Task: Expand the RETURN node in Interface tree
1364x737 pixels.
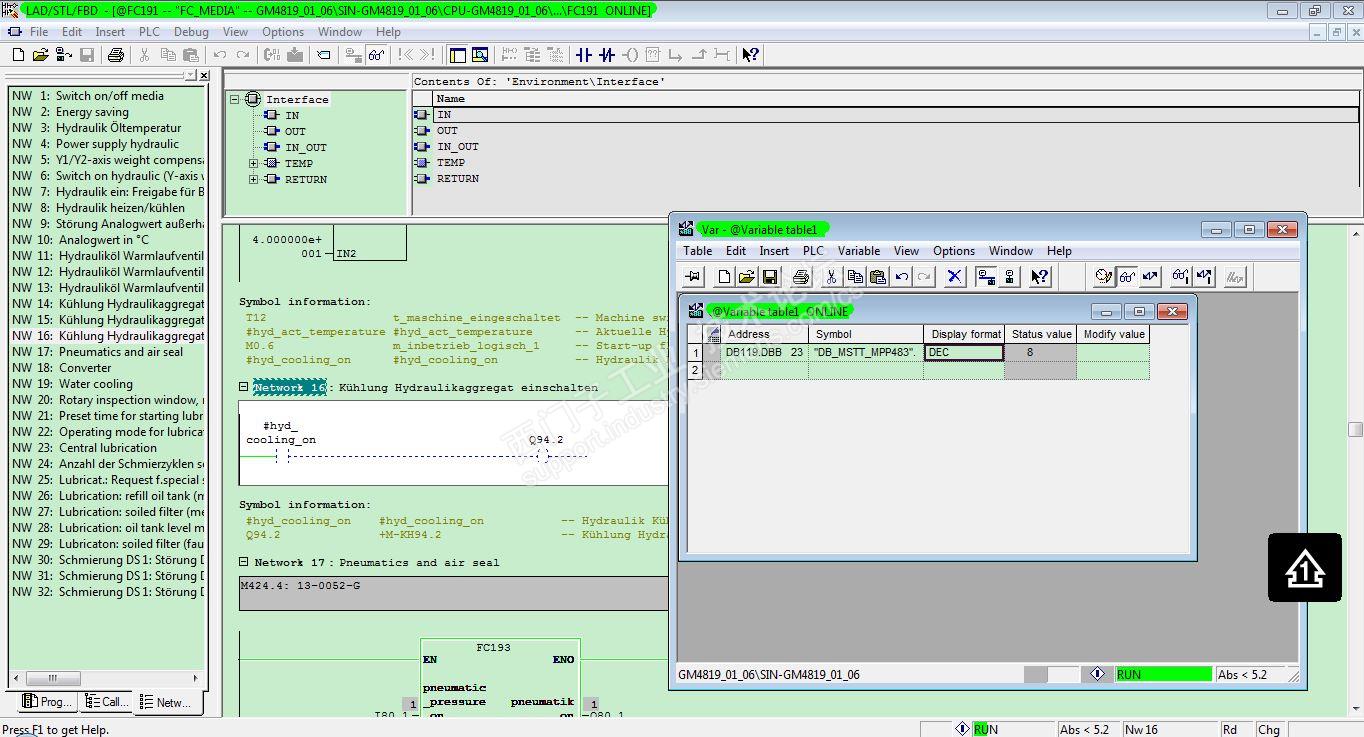Action: (254, 179)
